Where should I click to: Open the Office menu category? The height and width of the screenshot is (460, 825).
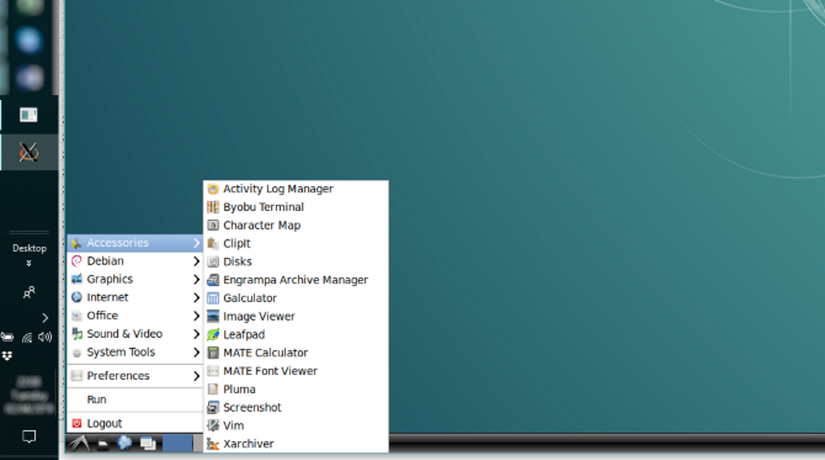click(135, 316)
